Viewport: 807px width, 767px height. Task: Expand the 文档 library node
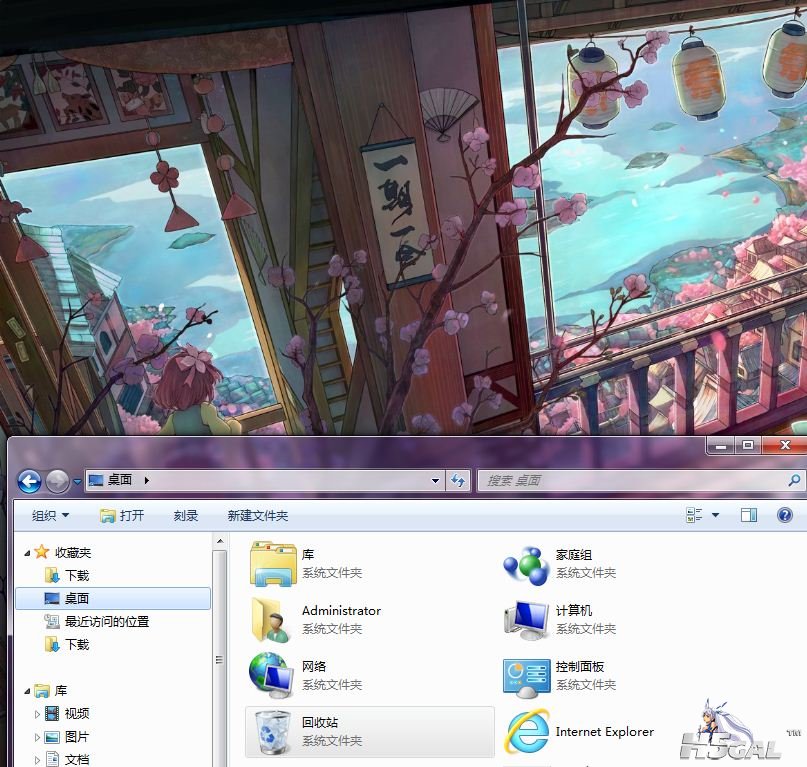37,760
